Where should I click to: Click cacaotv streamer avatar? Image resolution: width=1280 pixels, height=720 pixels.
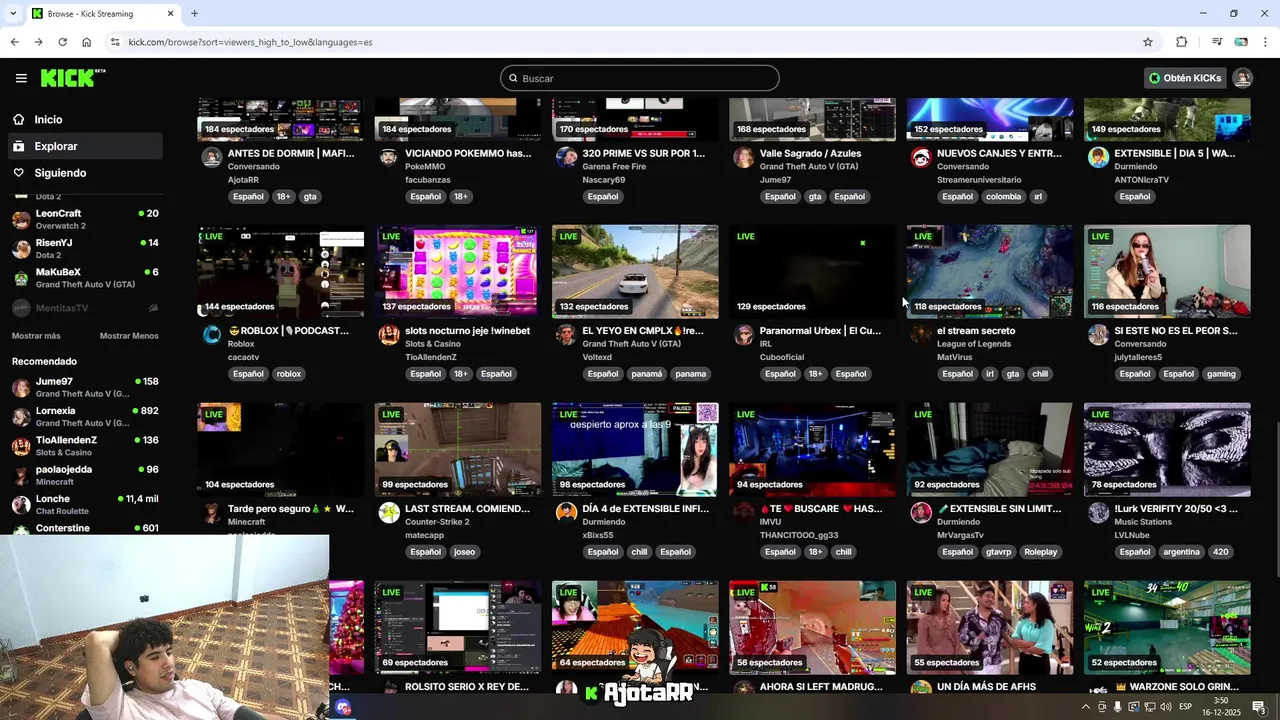click(211, 335)
